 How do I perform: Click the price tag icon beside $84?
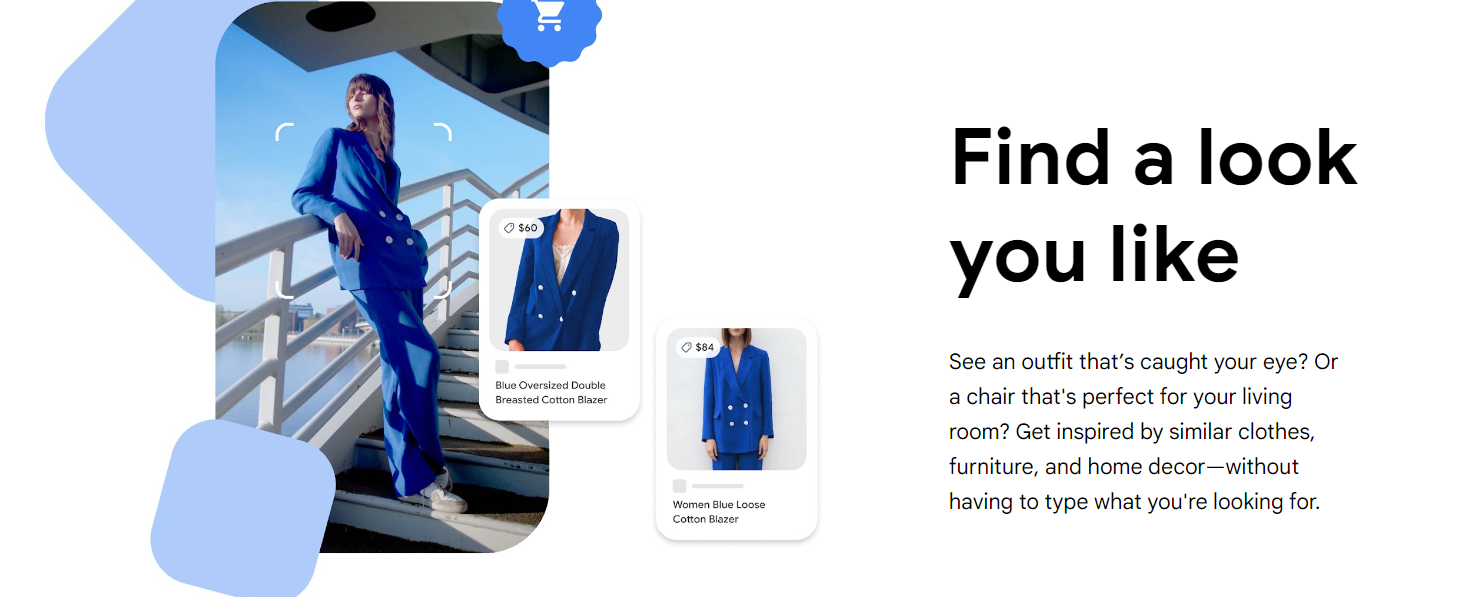(x=686, y=347)
